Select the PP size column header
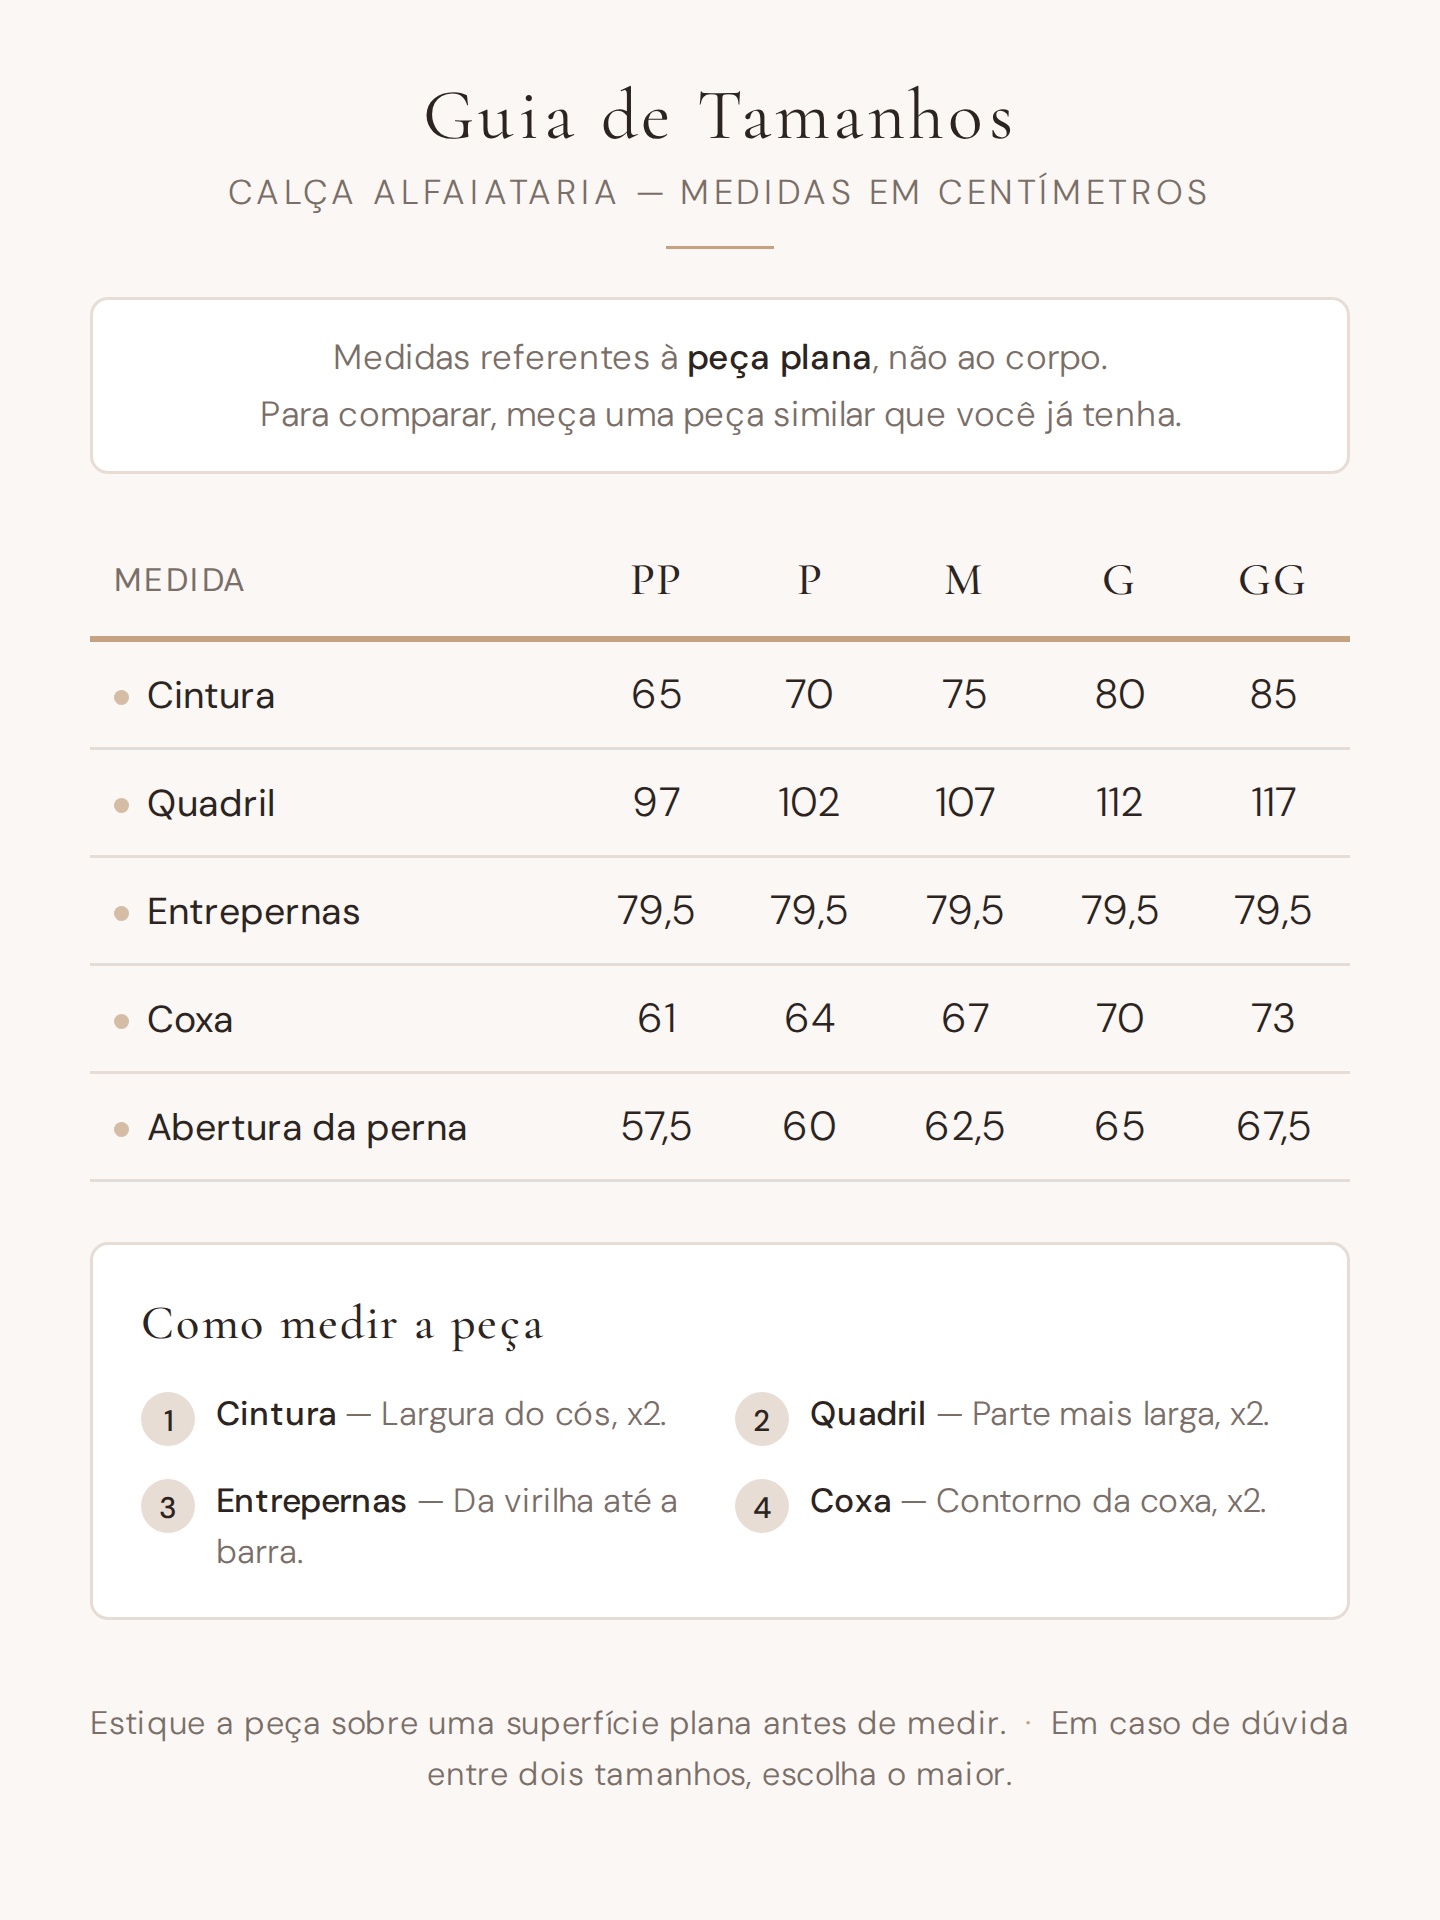 point(656,580)
